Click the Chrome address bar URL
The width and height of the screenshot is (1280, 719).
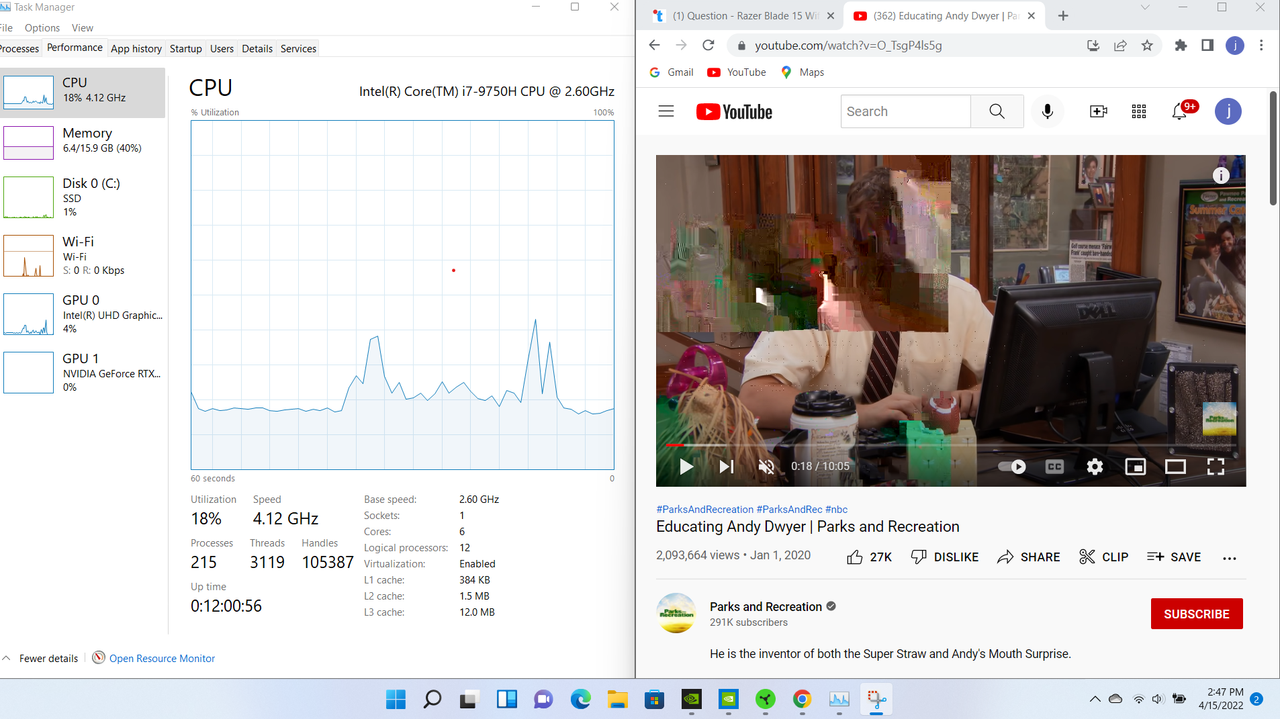tap(848, 45)
